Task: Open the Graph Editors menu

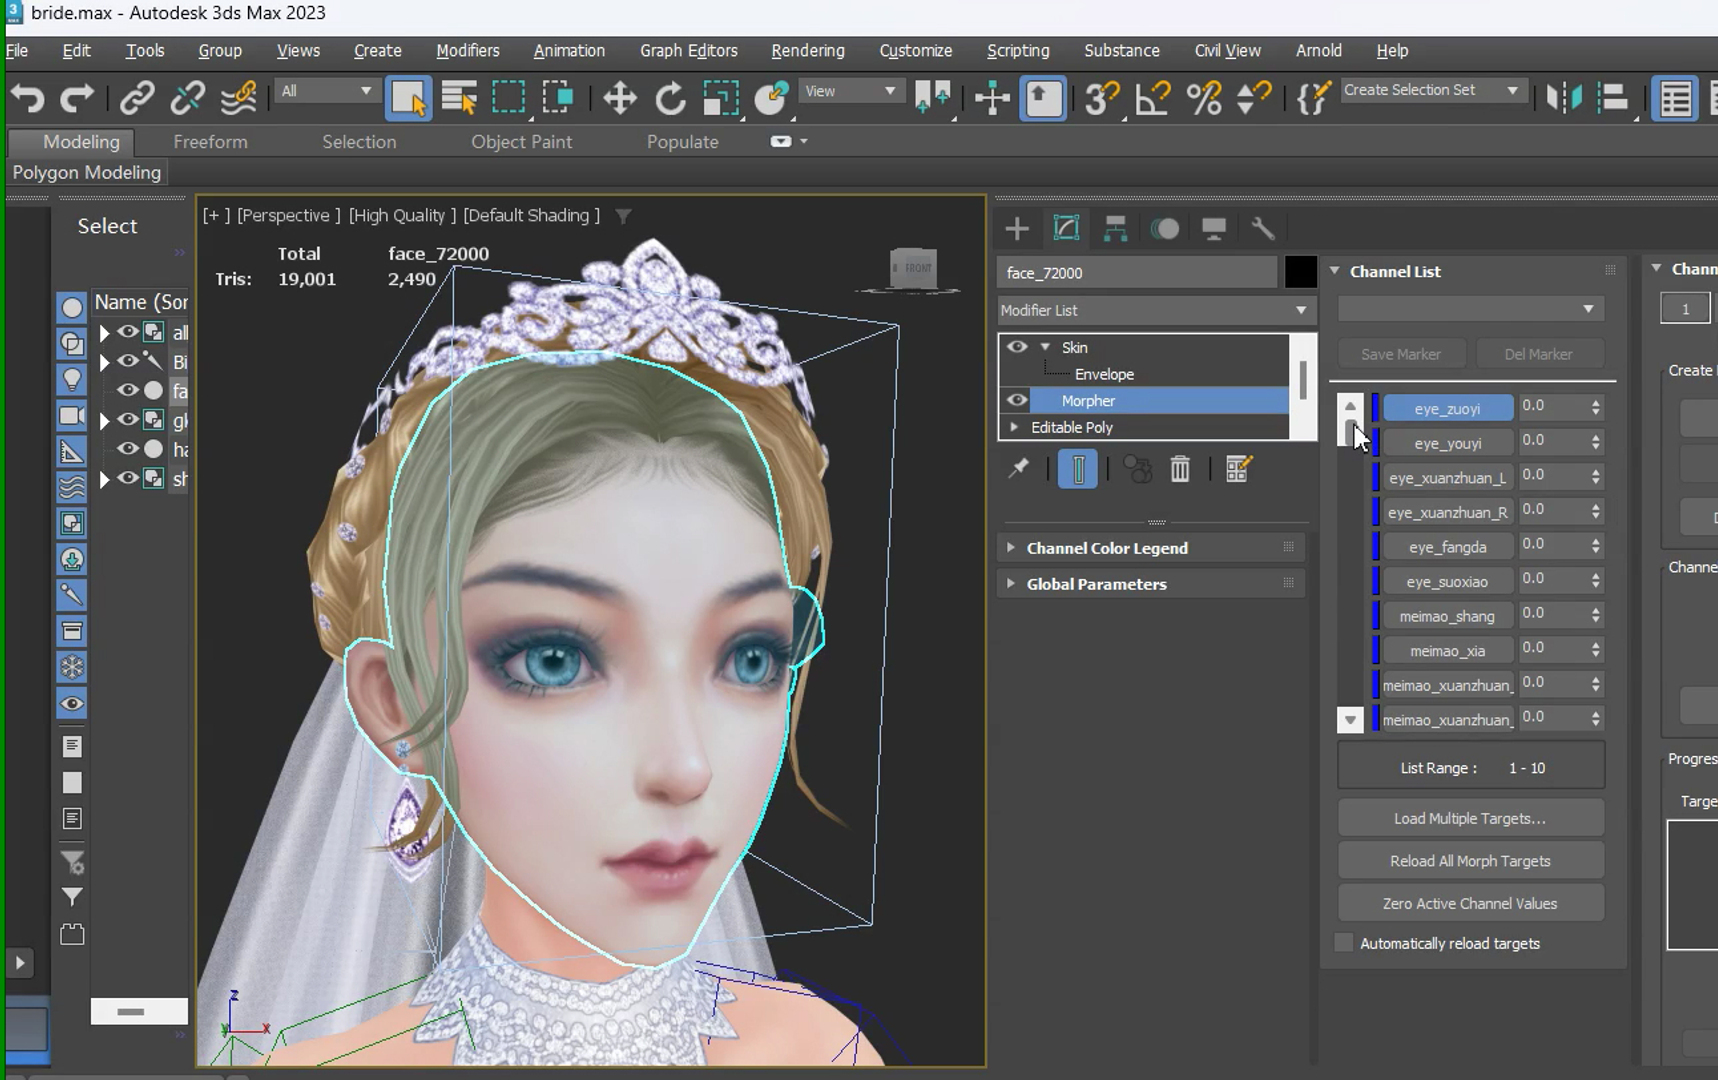Action: coord(689,51)
